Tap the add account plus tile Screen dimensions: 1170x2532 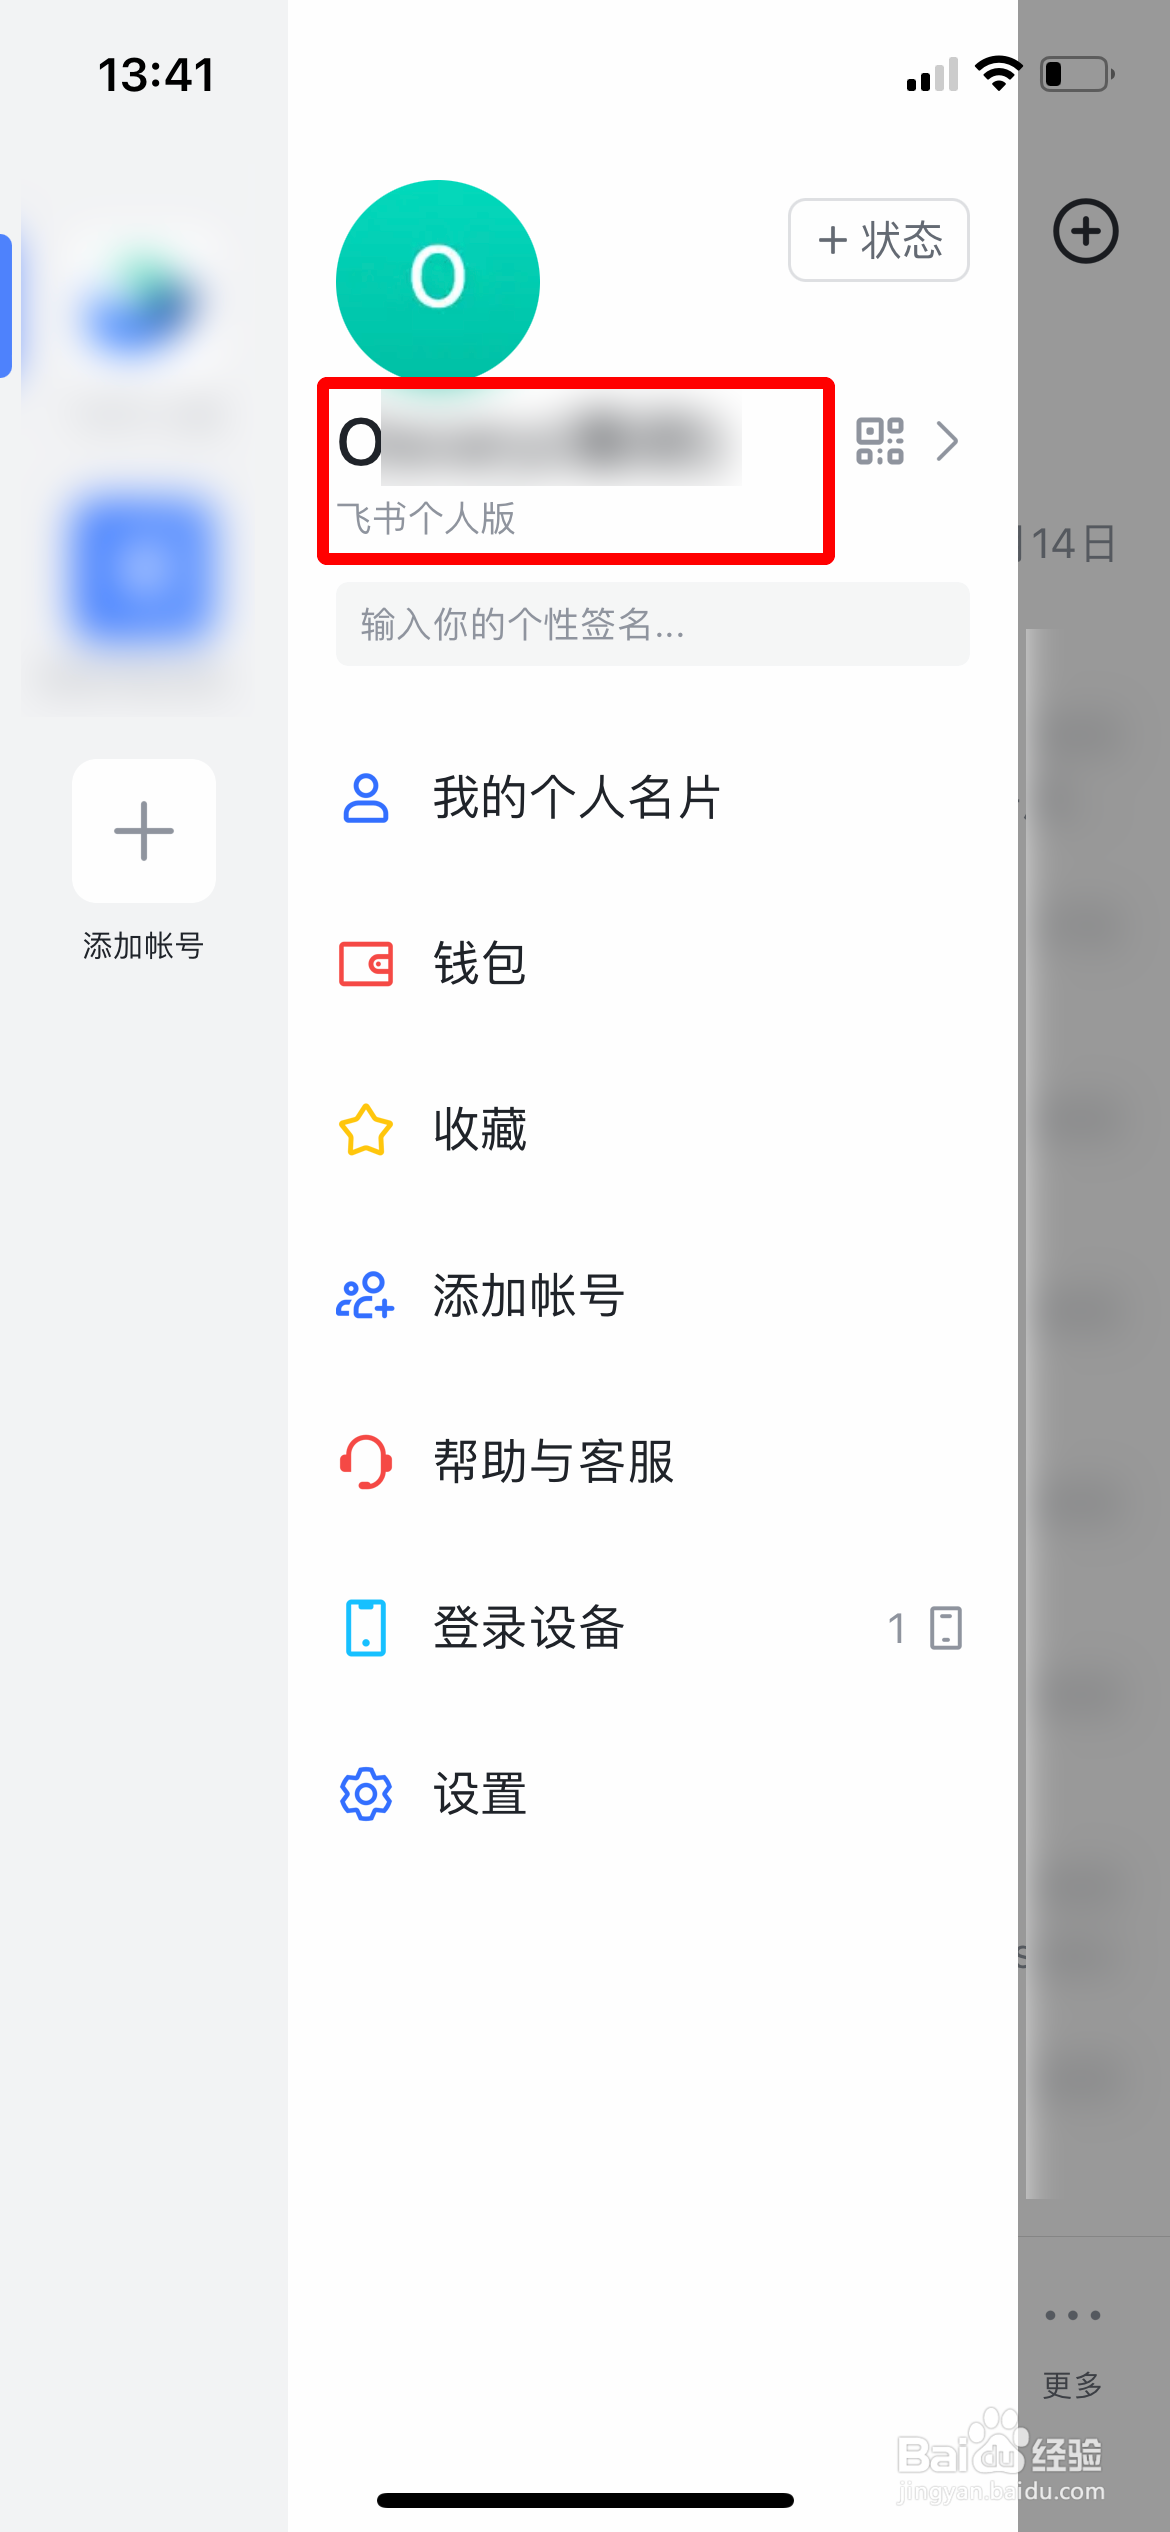click(144, 831)
